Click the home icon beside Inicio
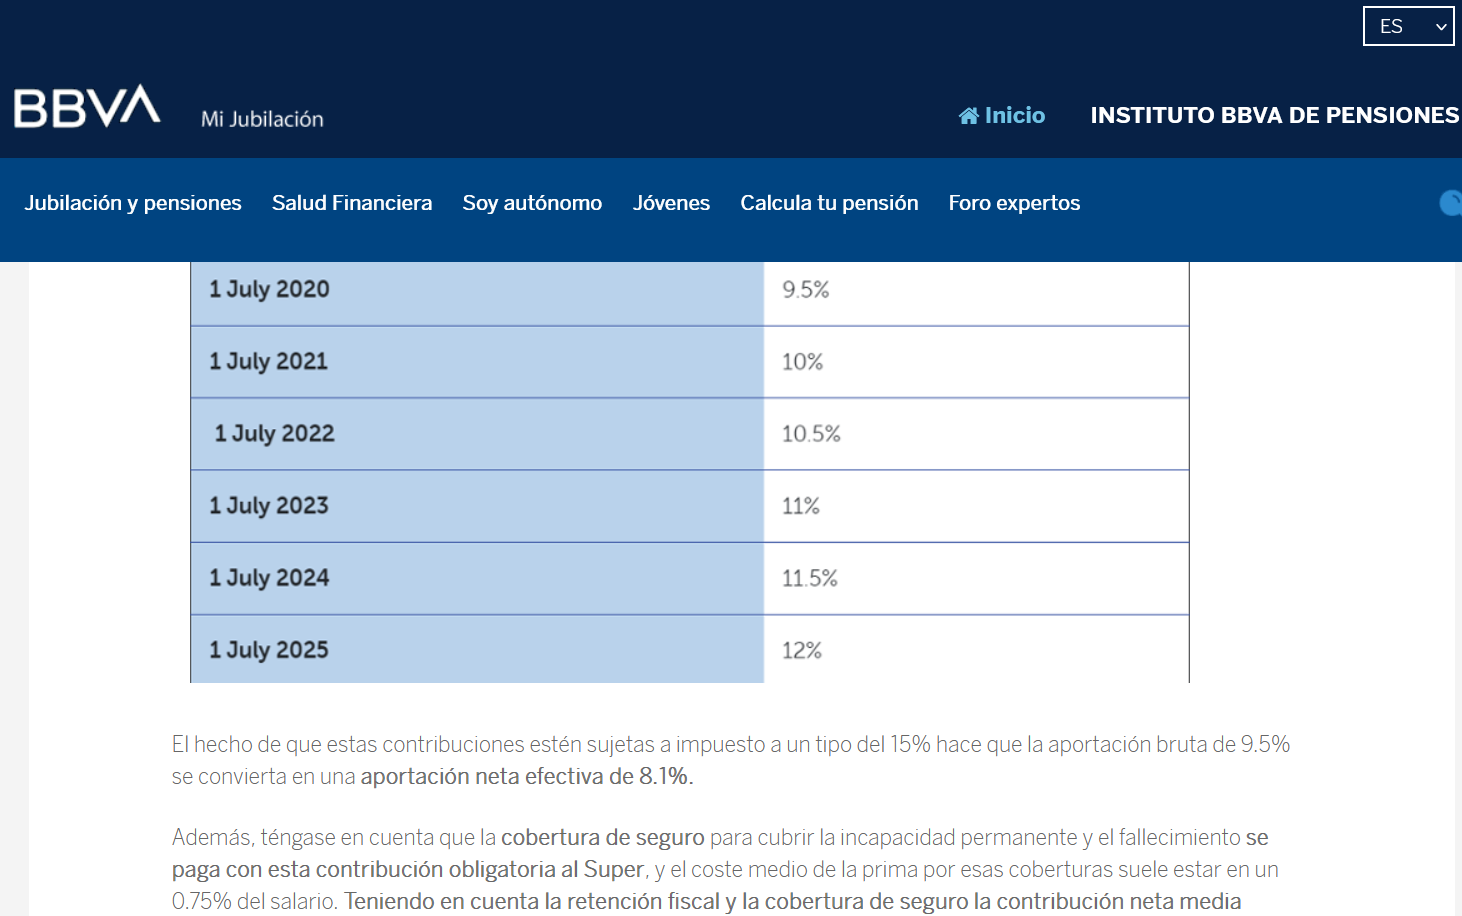Screen dimensions: 1462x916 pyautogui.click(x=968, y=116)
